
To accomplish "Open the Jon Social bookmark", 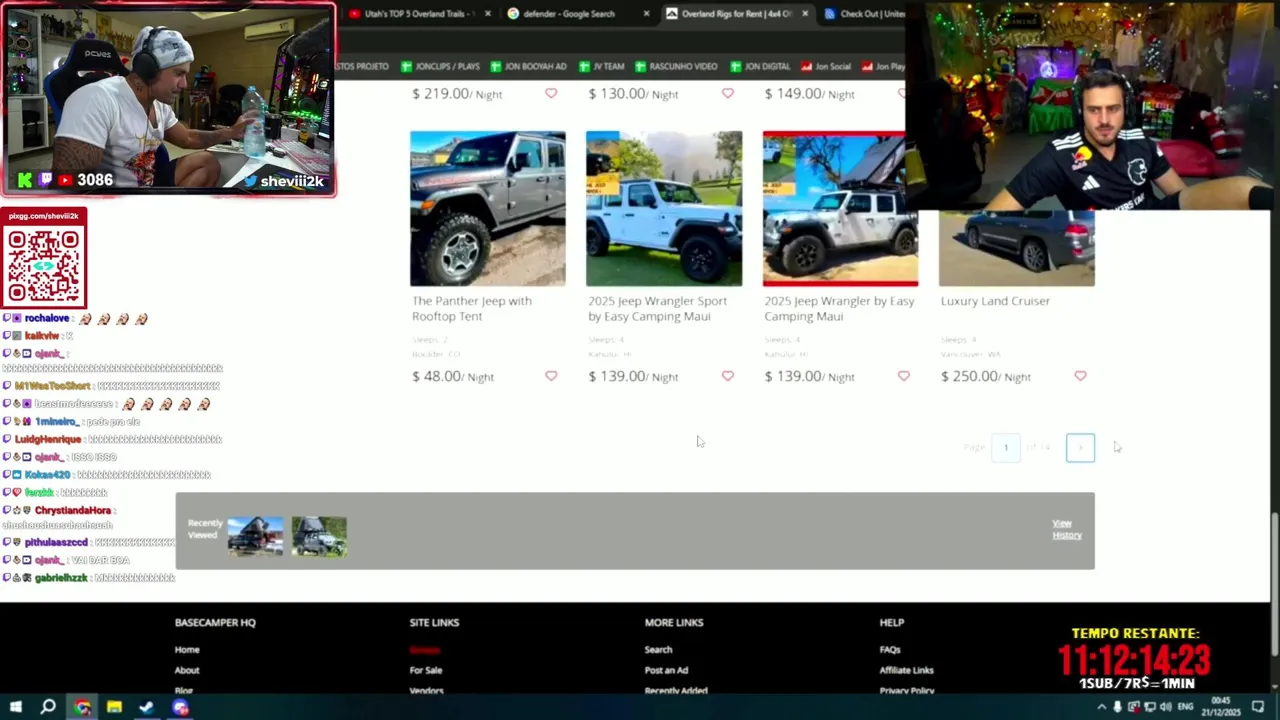I will 826,66.
